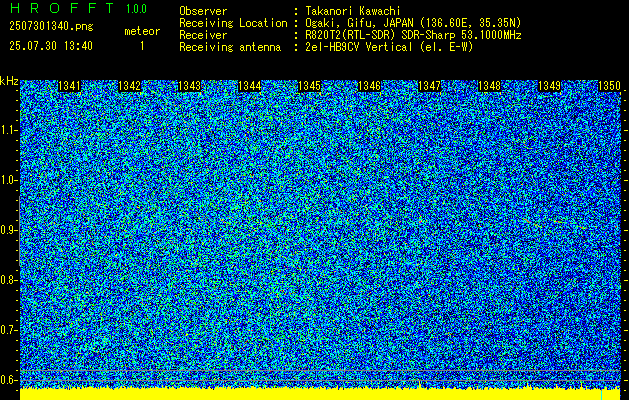Screen dimensions: 629x400
Task: Click the meteor label
Action: (x=142, y=31)
